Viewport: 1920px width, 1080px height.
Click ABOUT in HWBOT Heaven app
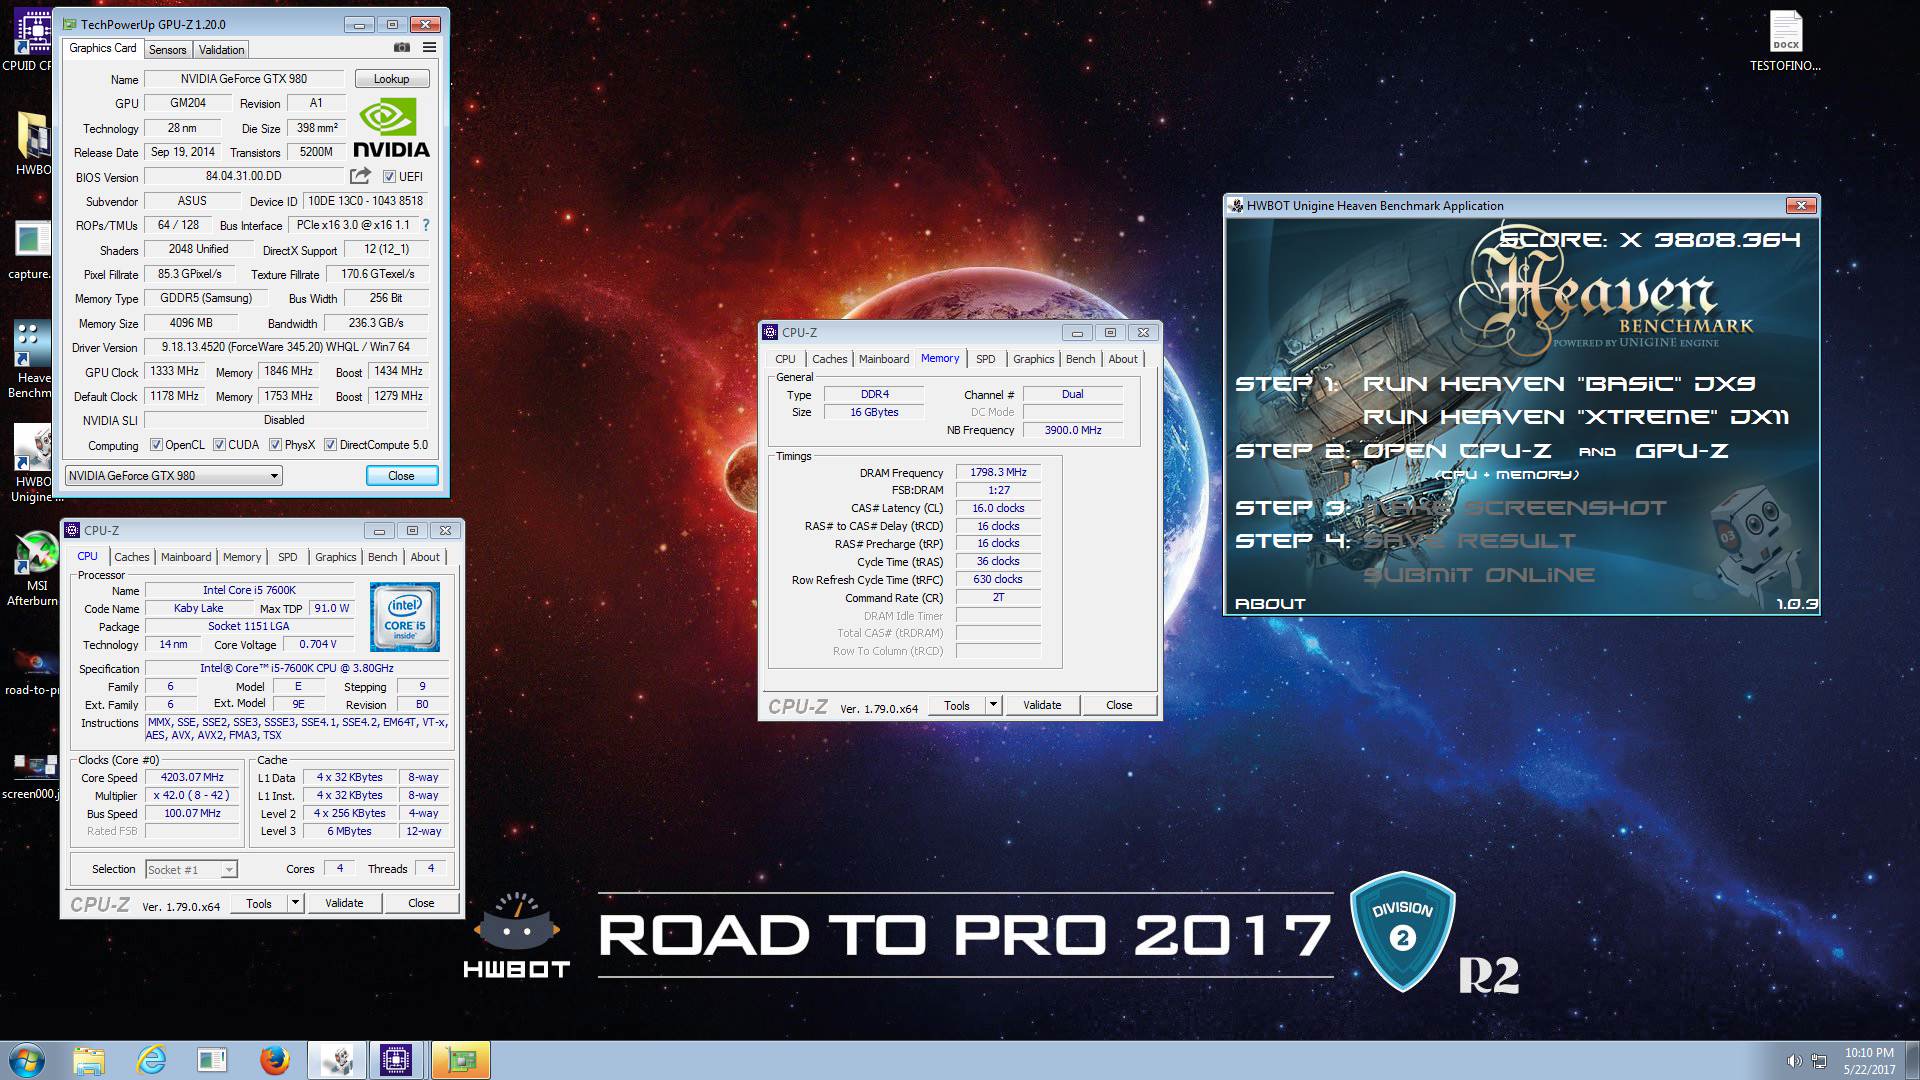[1270, 604]
